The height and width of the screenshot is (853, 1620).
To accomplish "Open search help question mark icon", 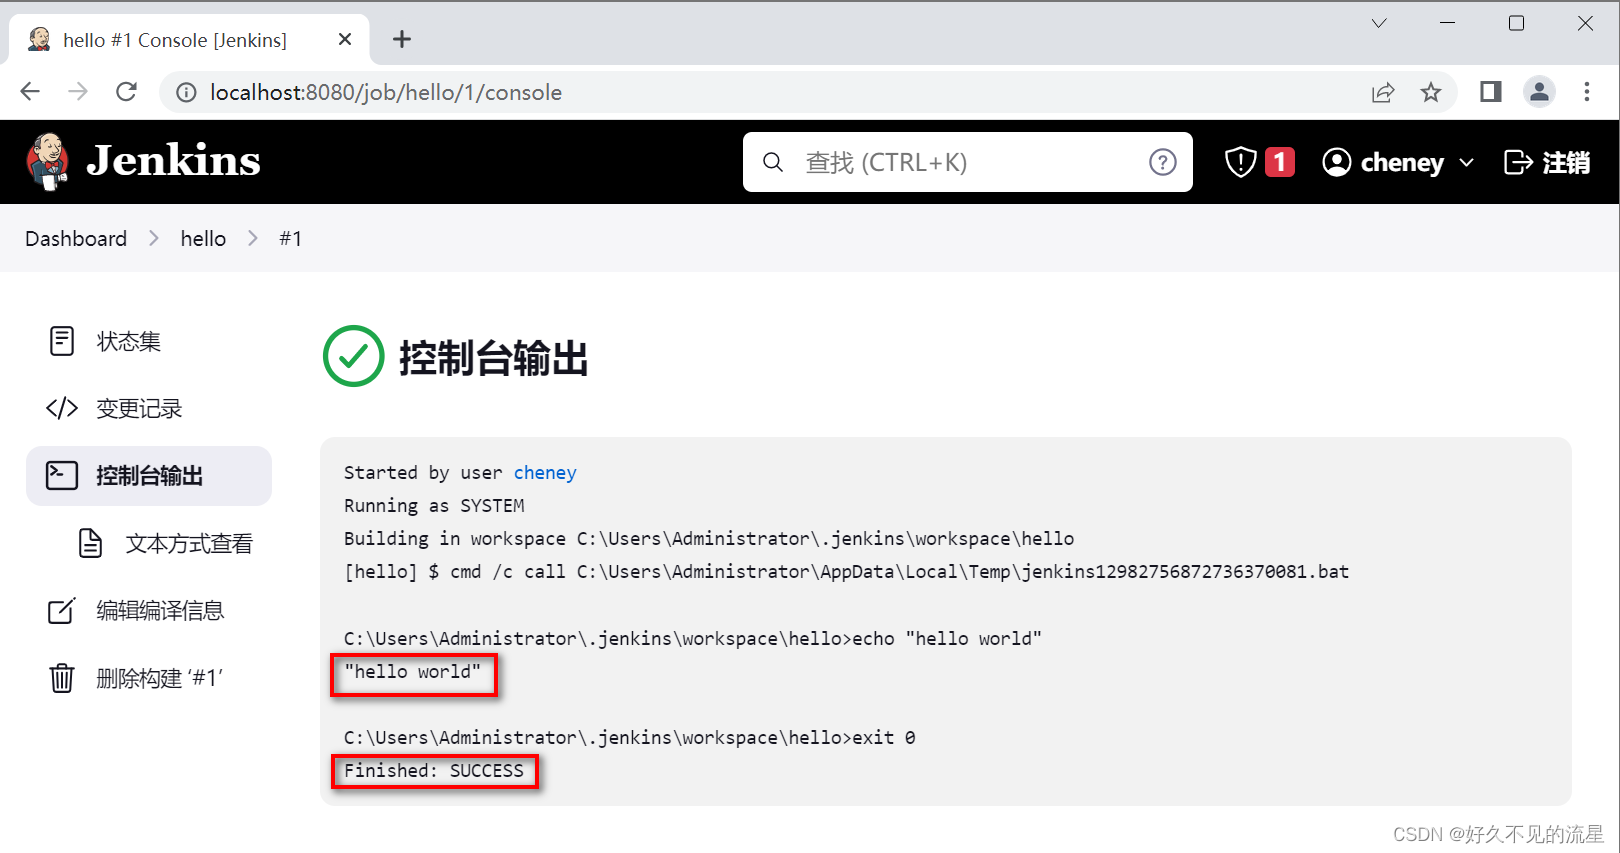I will 1162,162.
